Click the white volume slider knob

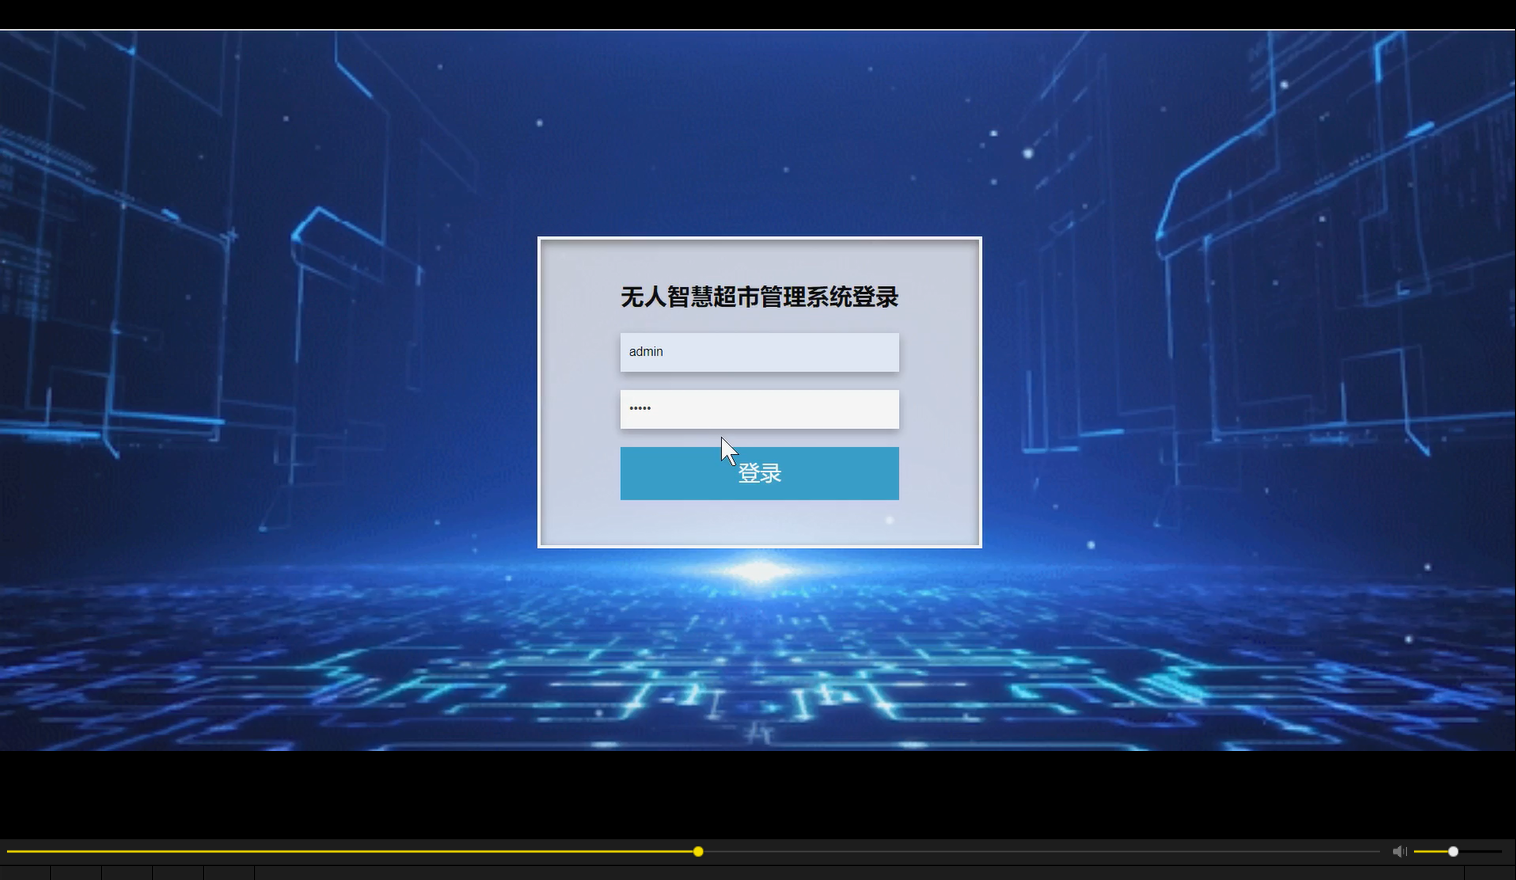click(x=1451, y=851)
